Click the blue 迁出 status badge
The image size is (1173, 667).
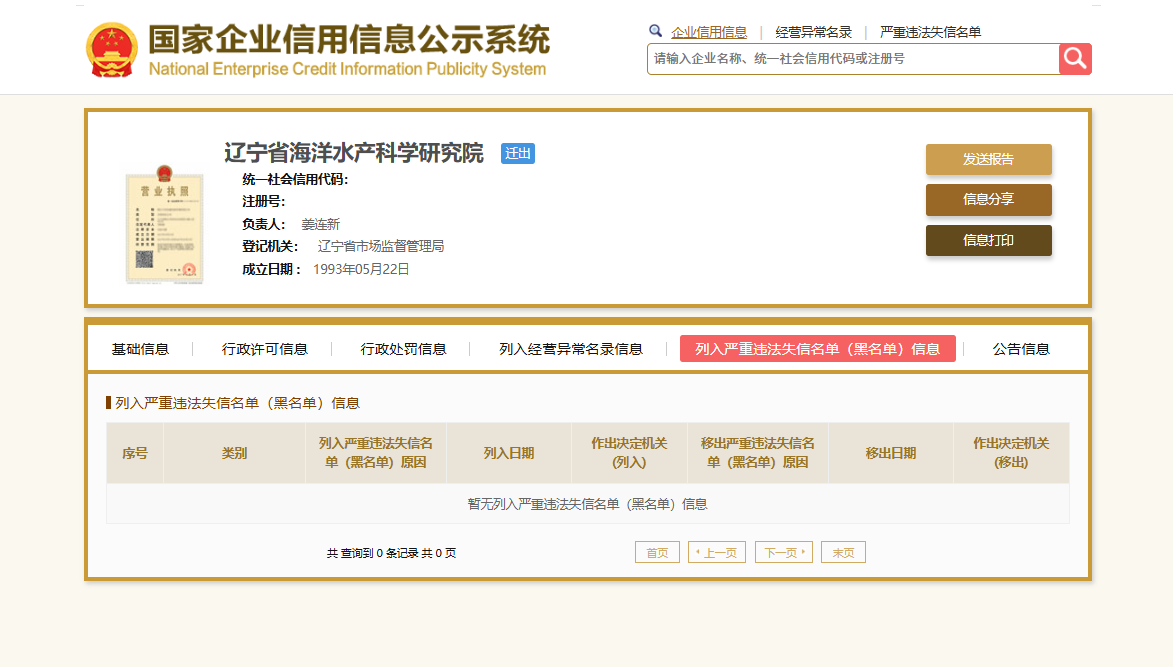[x=518, y=153]
